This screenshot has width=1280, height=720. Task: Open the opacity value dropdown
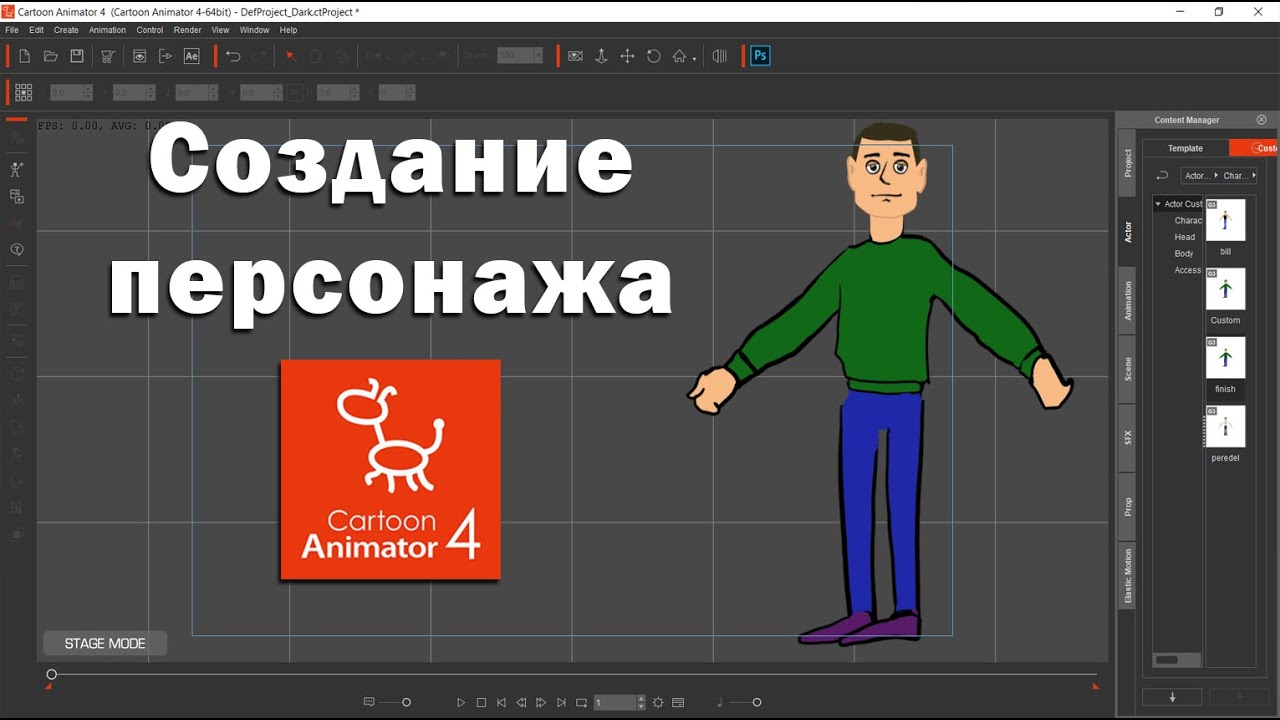538,56
